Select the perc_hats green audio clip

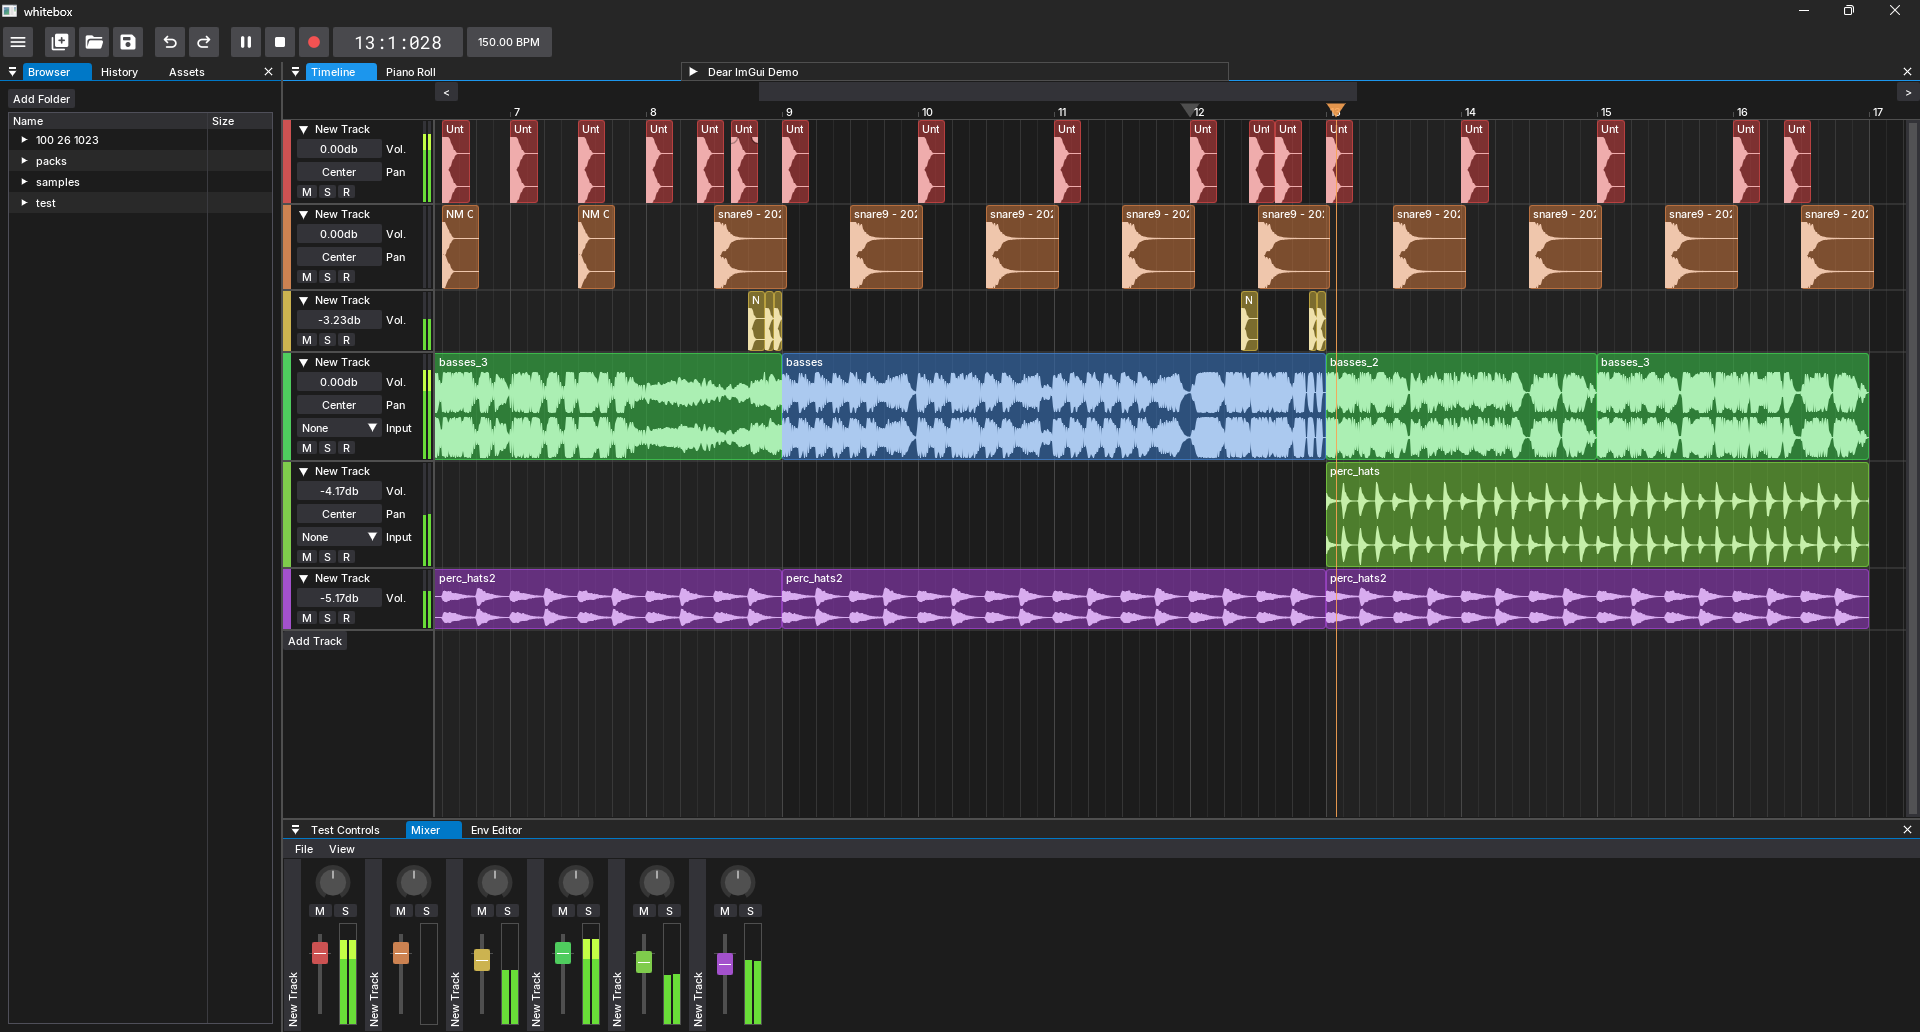click(1597, 514)
